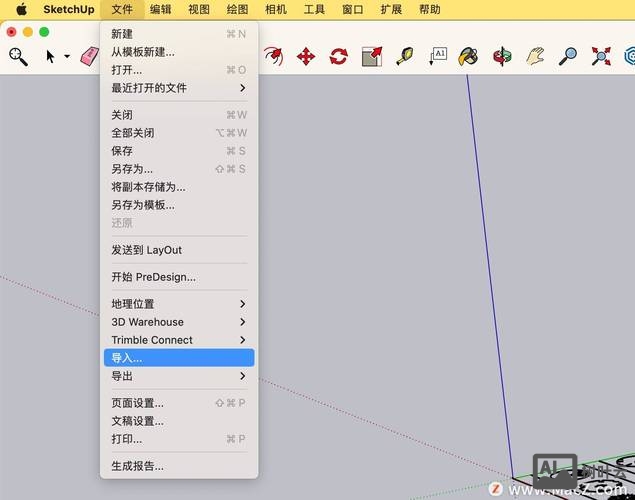Select the Zoom Extents red arrows tool
Viewport: 635px width, 500px height.
[x=601, y=56]
